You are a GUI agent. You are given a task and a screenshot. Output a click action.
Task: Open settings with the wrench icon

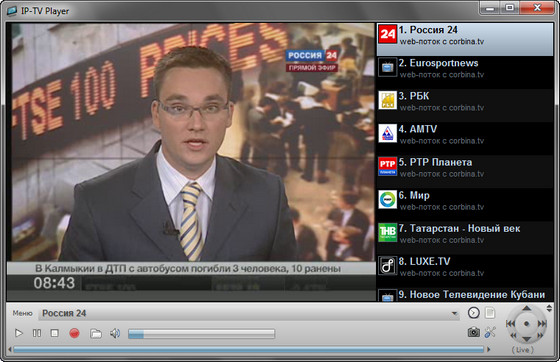(490, 332)
